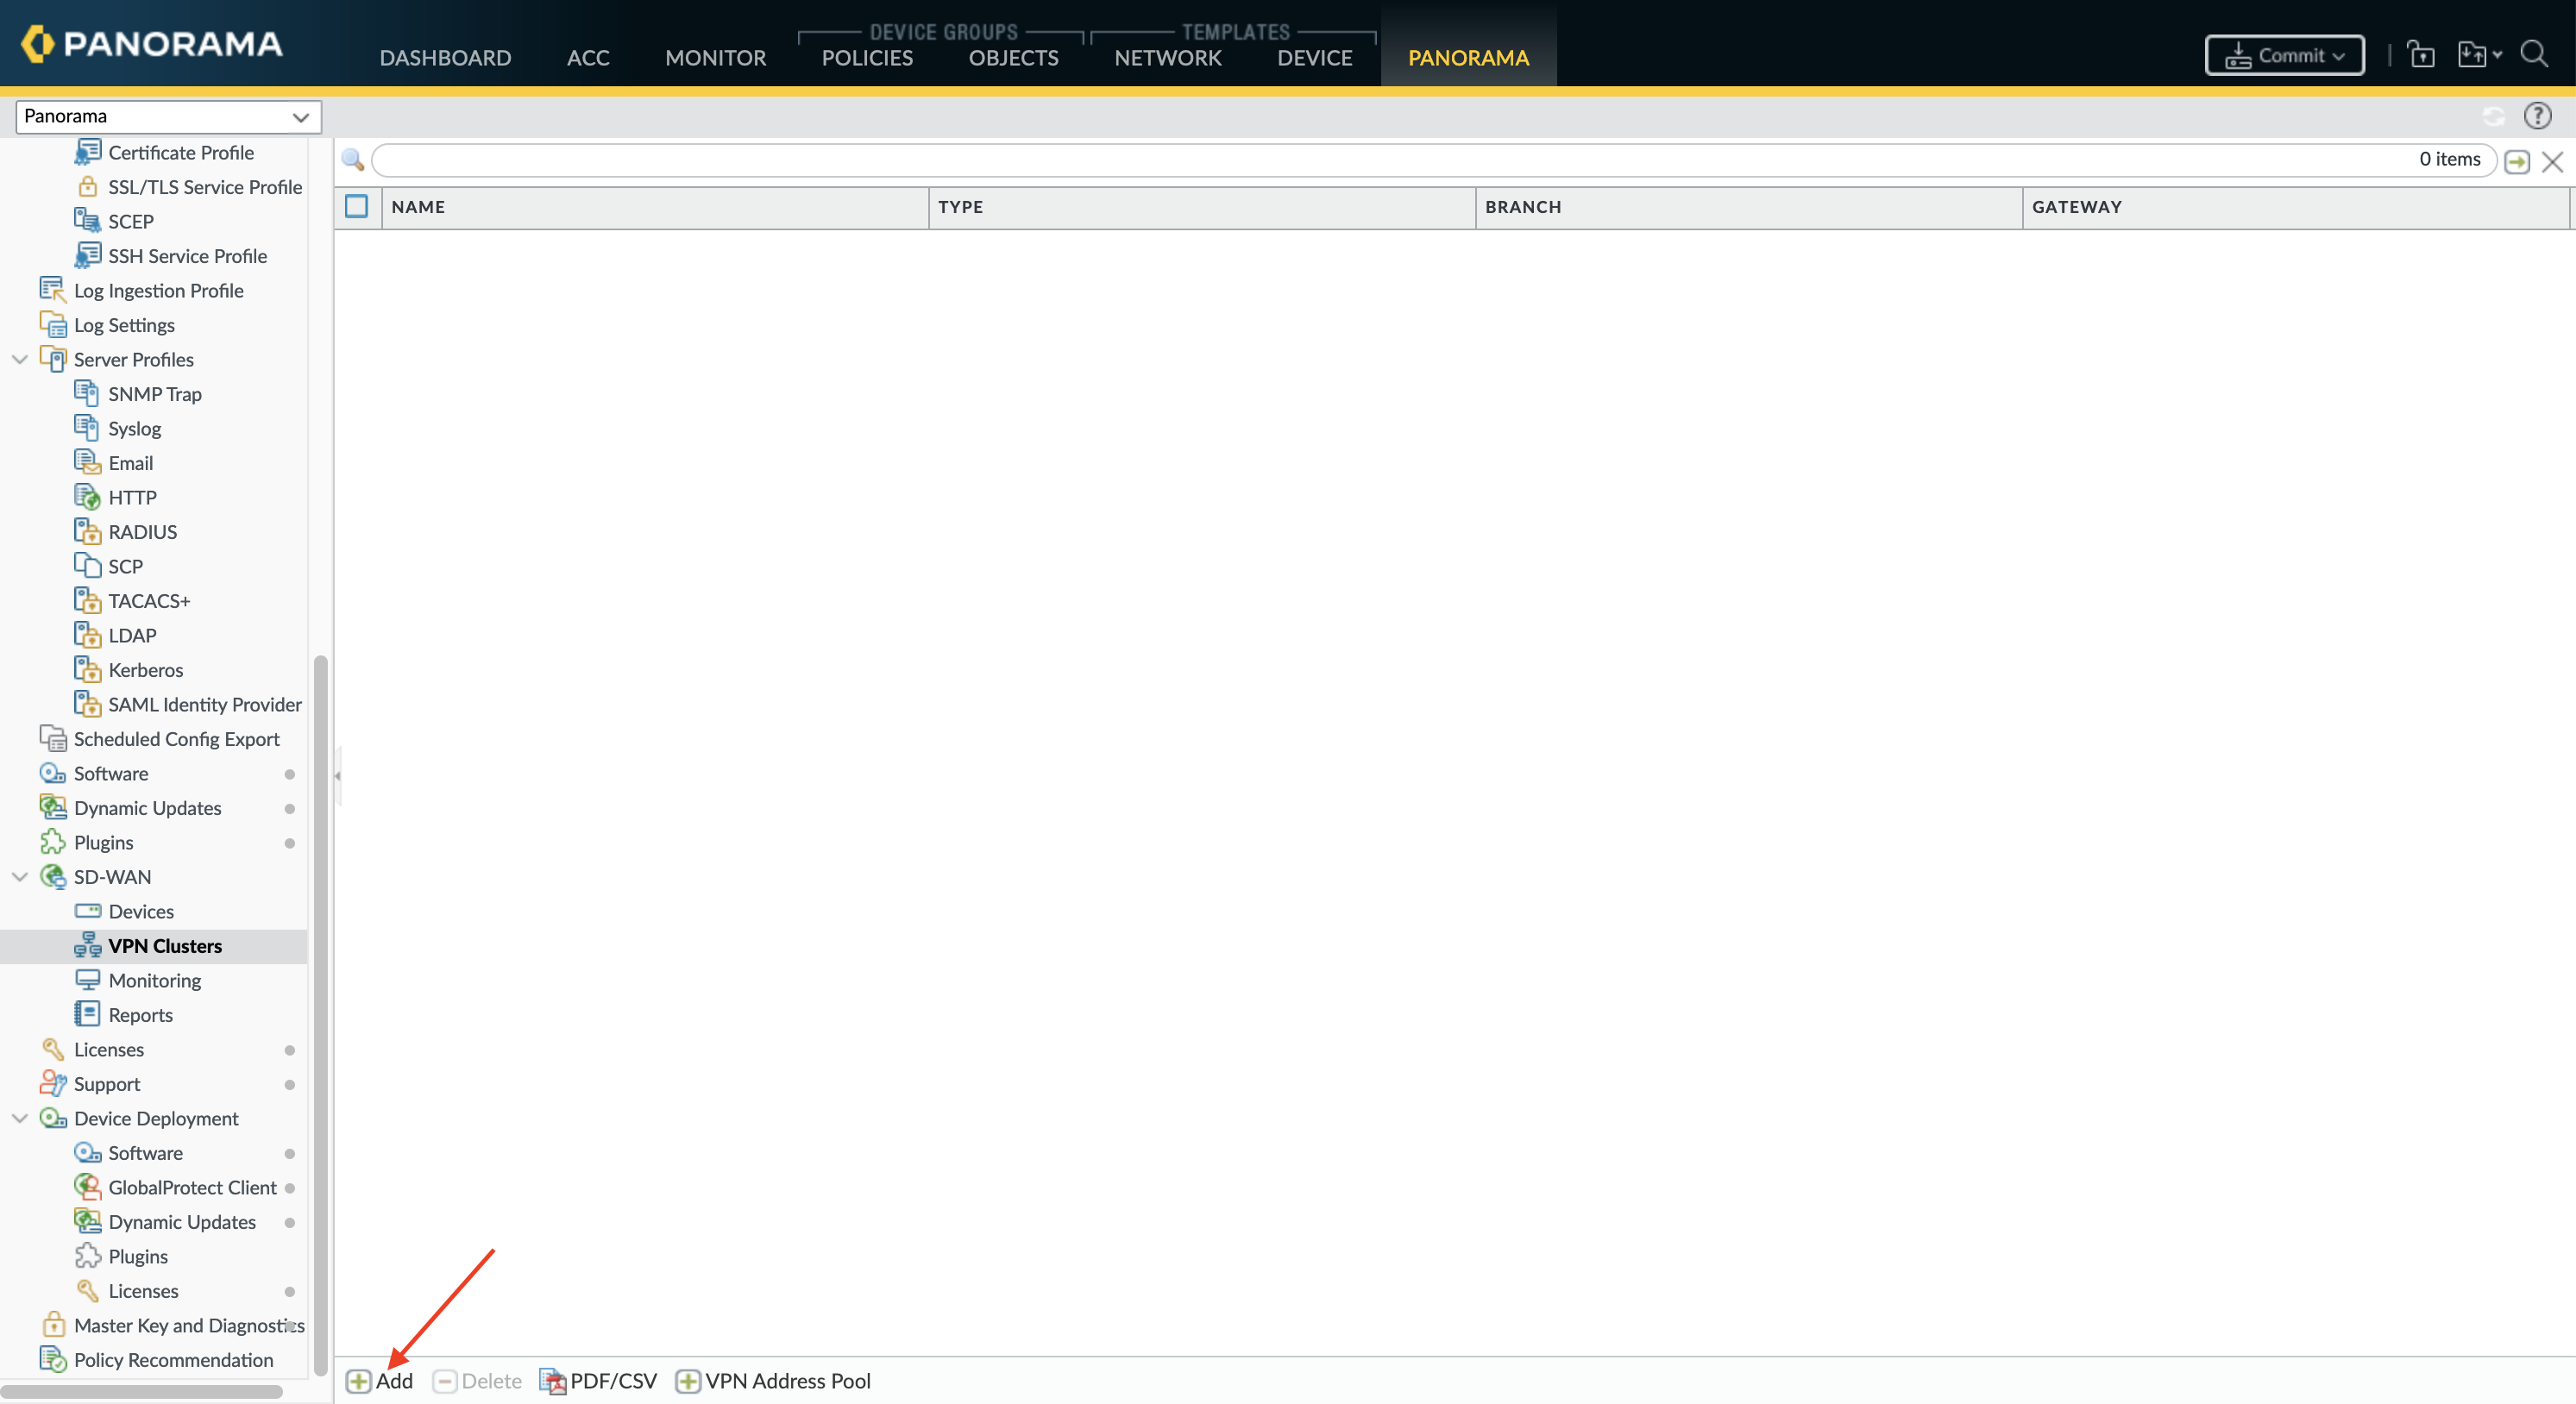Image resolution: width=2576 pixels, height=1404 pixels.
Task: Click the unlock padlock icon in the header
Action: coord(2422,54)
